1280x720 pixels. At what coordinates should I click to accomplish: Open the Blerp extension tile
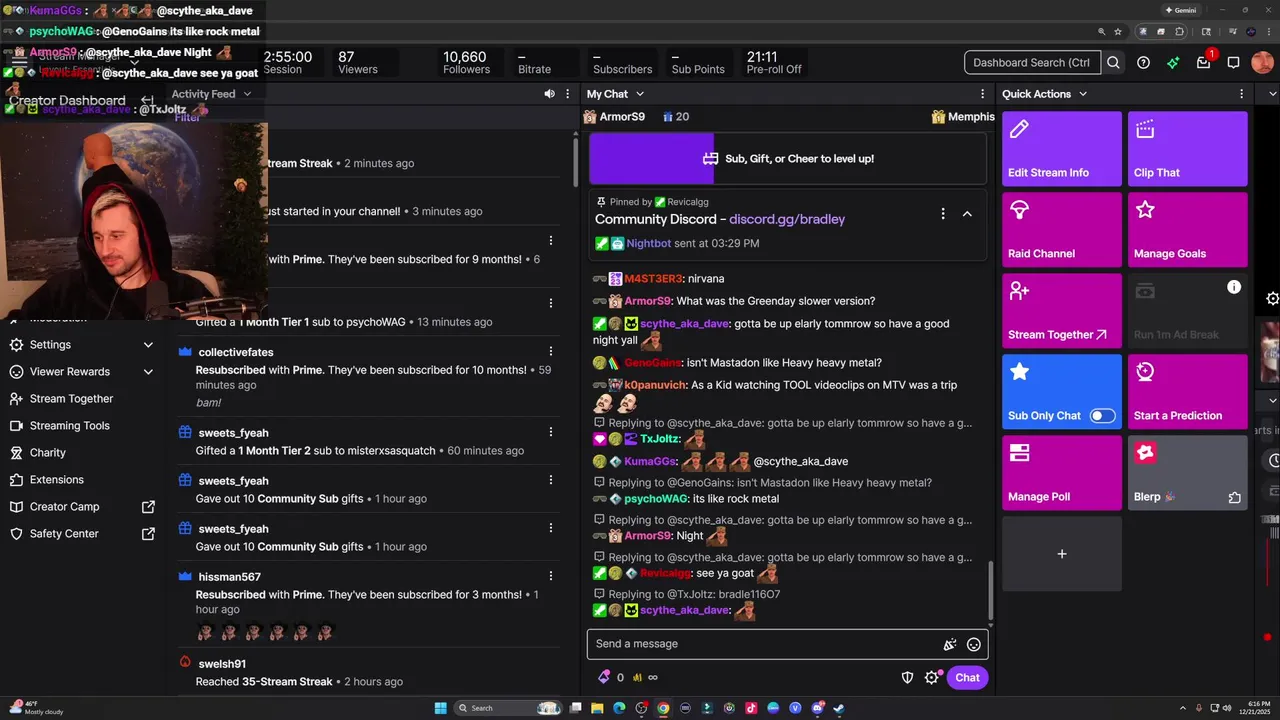coord(1188,472)
